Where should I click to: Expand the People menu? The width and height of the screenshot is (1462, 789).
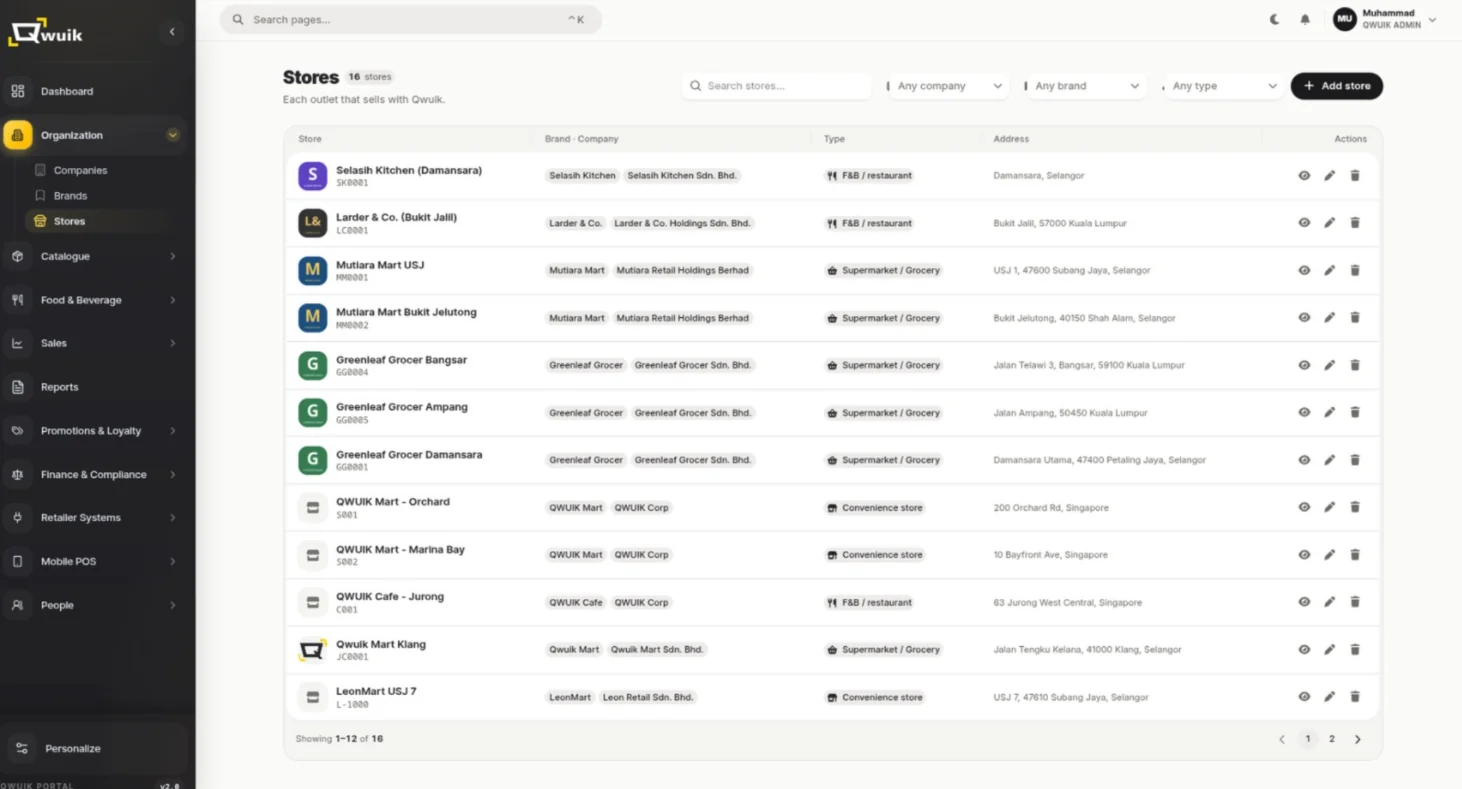[x=95, y=605]
